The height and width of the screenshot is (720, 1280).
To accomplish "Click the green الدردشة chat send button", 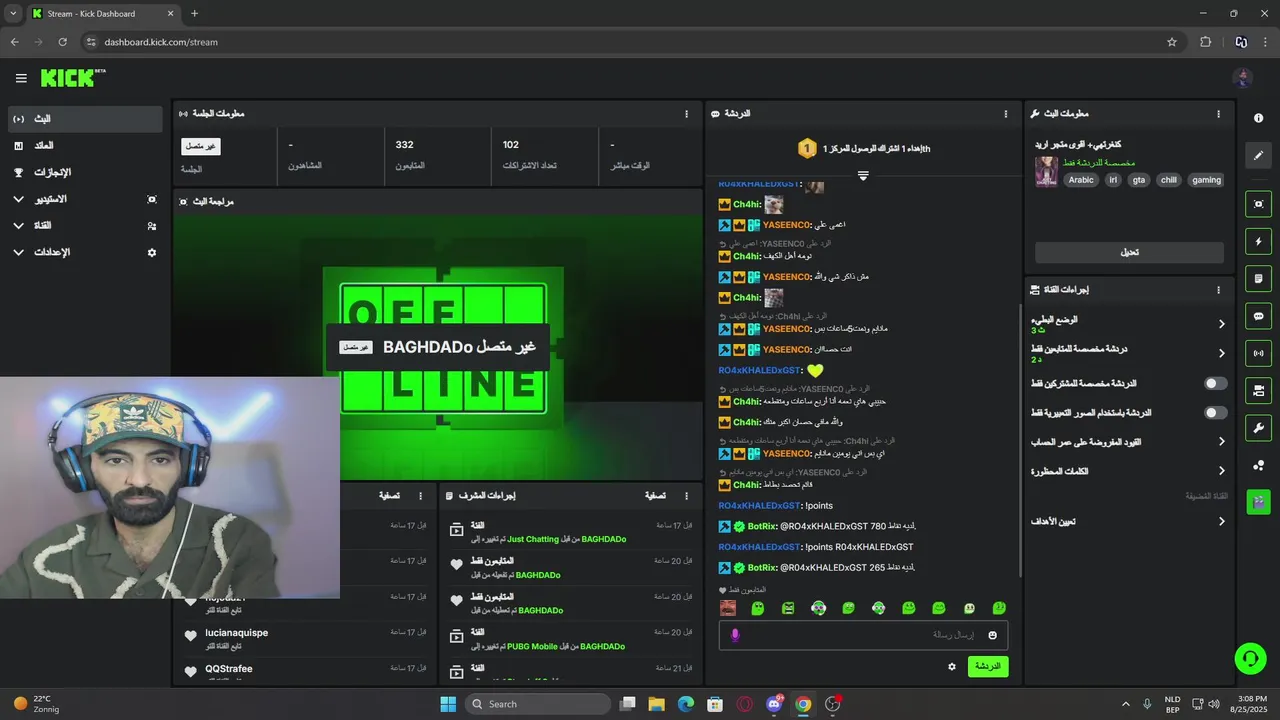I will [x=988, y=666].
